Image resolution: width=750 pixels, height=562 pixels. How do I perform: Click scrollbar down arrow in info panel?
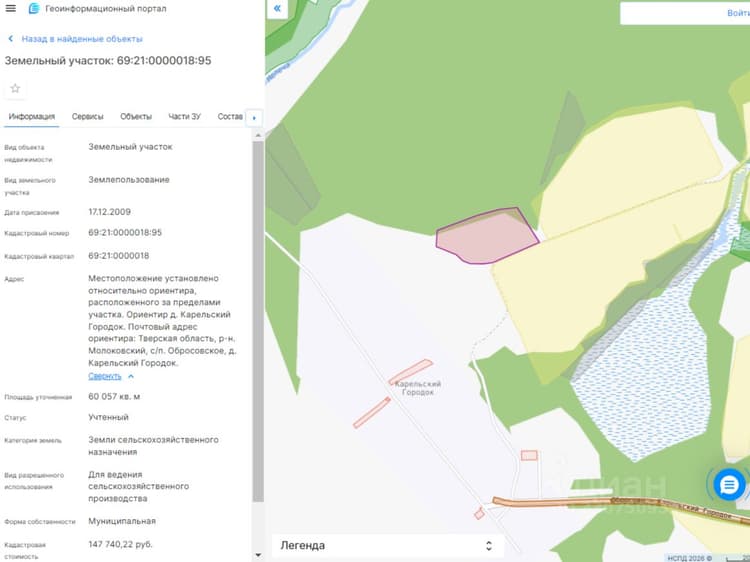(x=258, y=555)
